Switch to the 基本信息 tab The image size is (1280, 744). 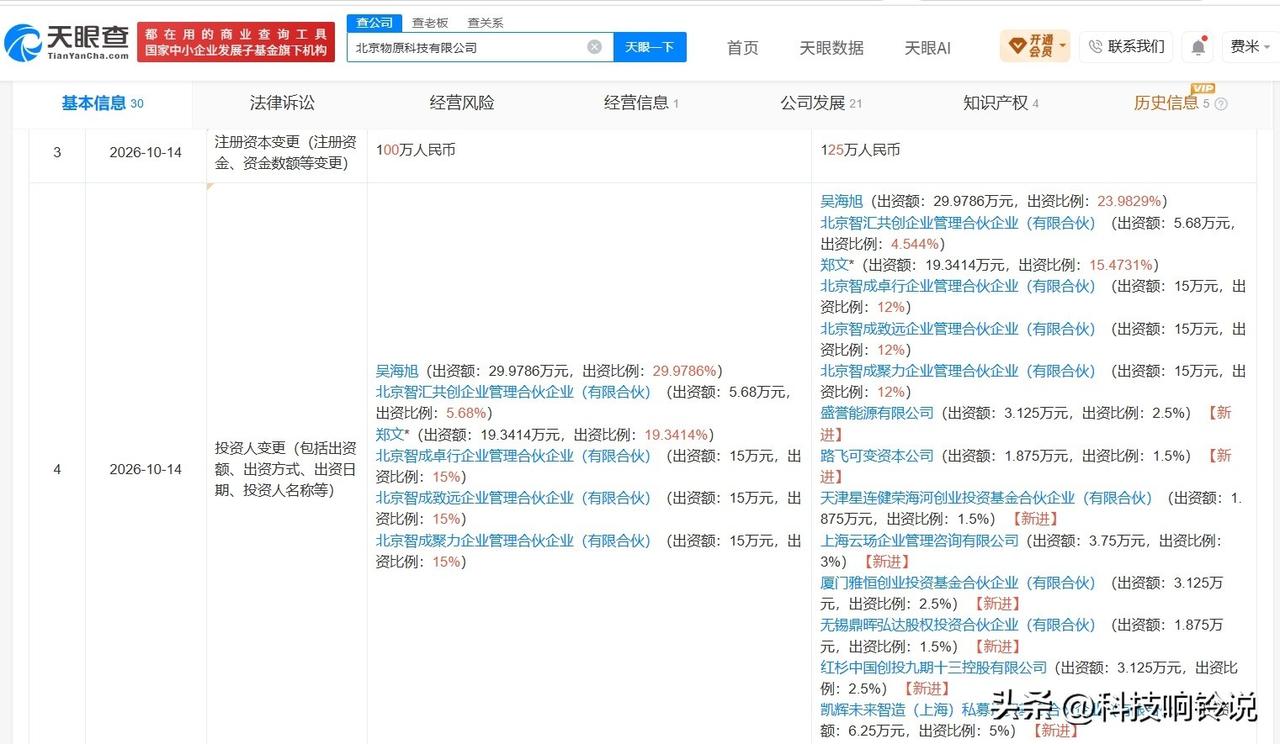(102, 103)
